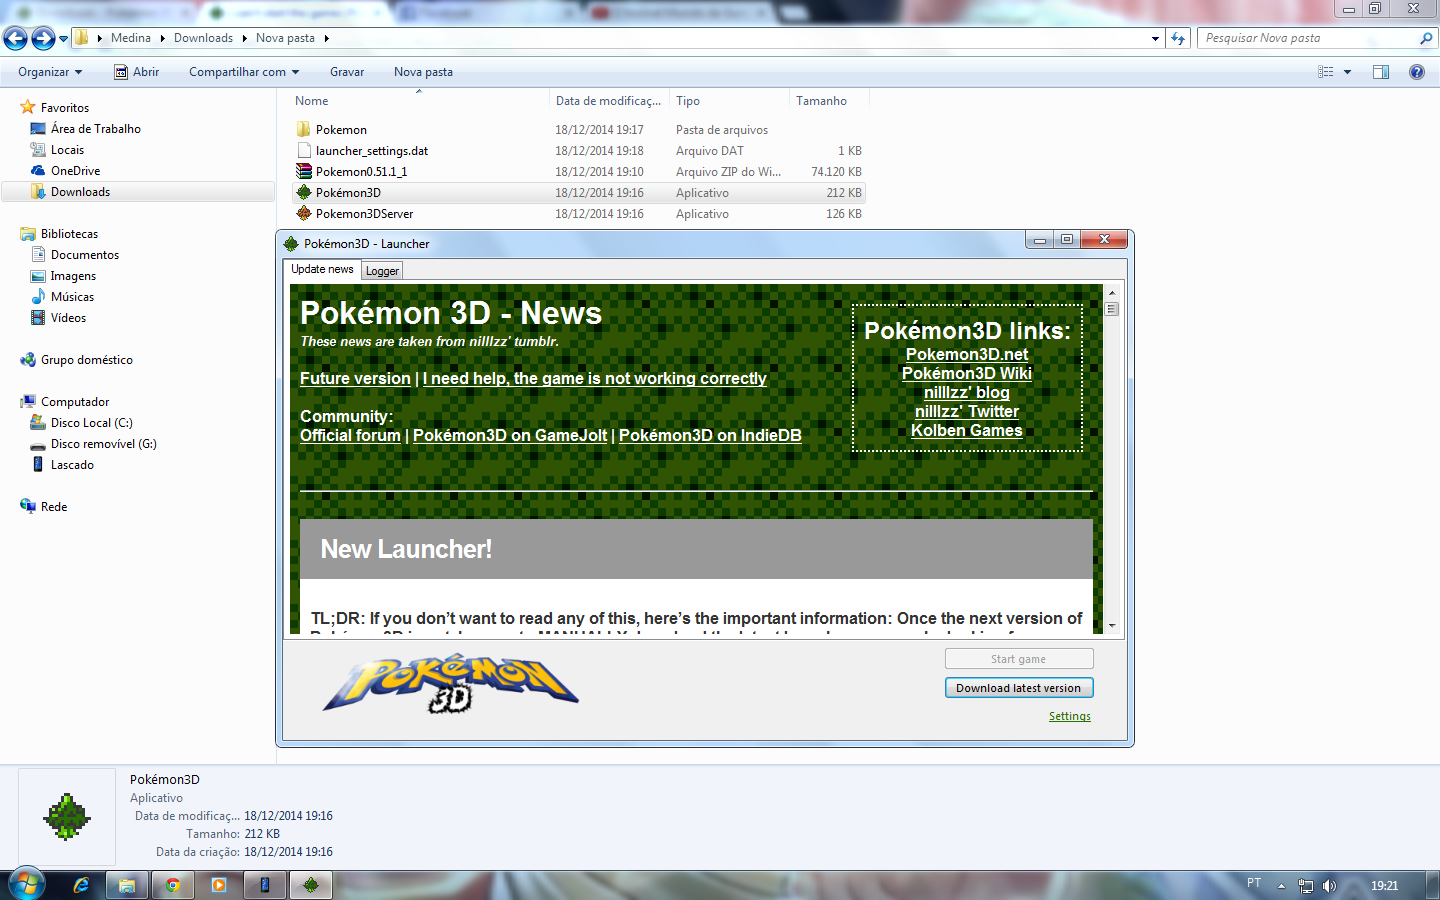Screen dimensions: 1440x900
Task: Switch to the Update news tab
Action: (322, 269)
